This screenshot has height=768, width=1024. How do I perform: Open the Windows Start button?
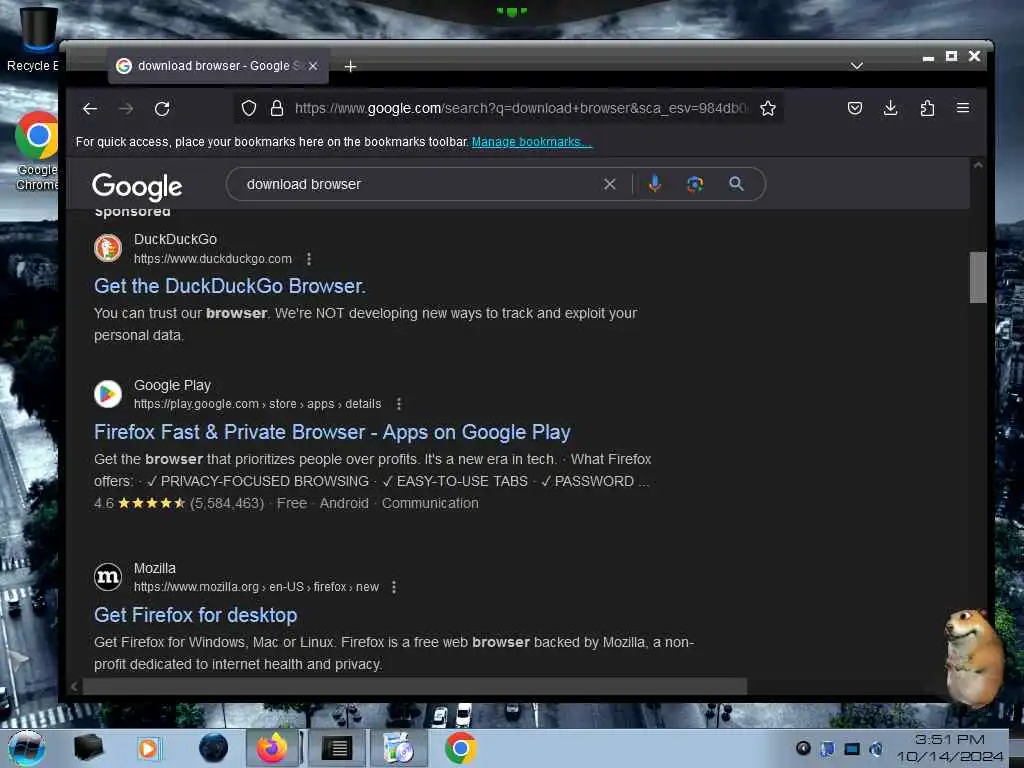(26, 748)
